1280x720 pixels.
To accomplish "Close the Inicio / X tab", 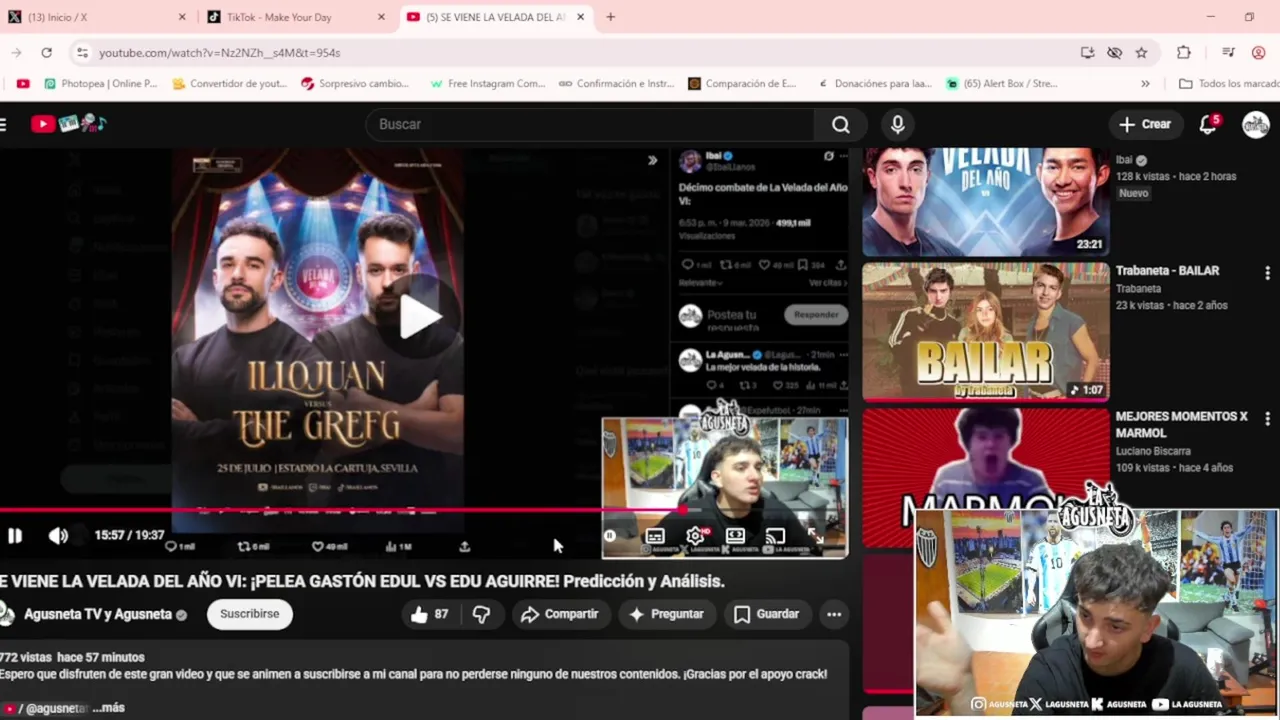I will (x=182, y=17).
